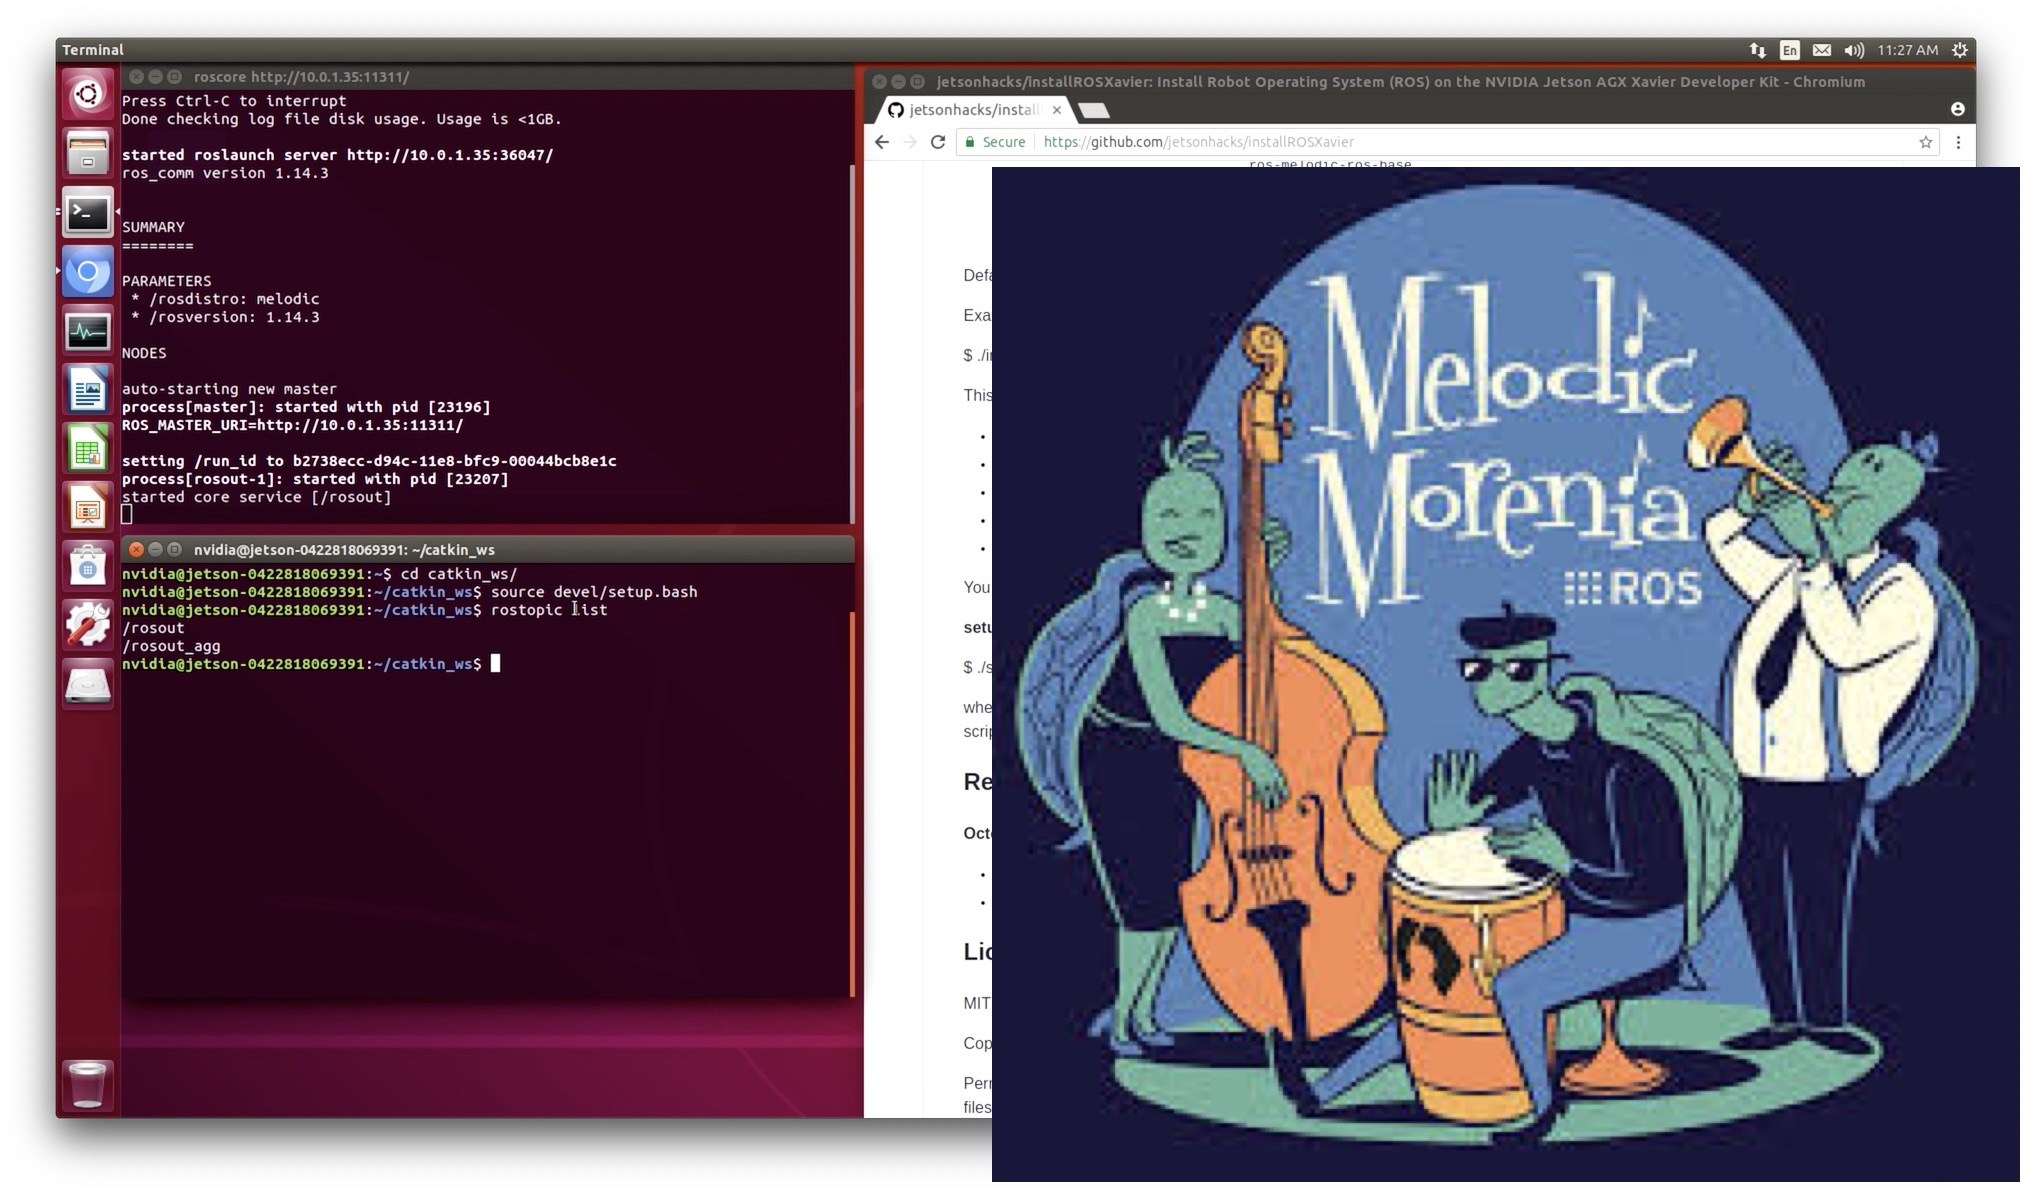Go back in Chromium
This screenshot has width=2032, height=1192.
[881, 142]
